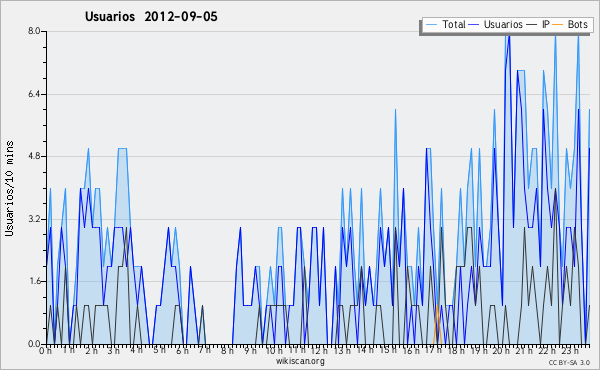
Task: Click the 'IP' legend label
Action: (546, 24)
